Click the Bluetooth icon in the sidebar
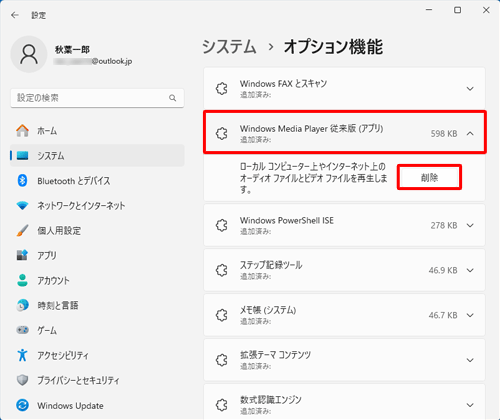Screen dimensions: 500x420 tap(22, 181)
